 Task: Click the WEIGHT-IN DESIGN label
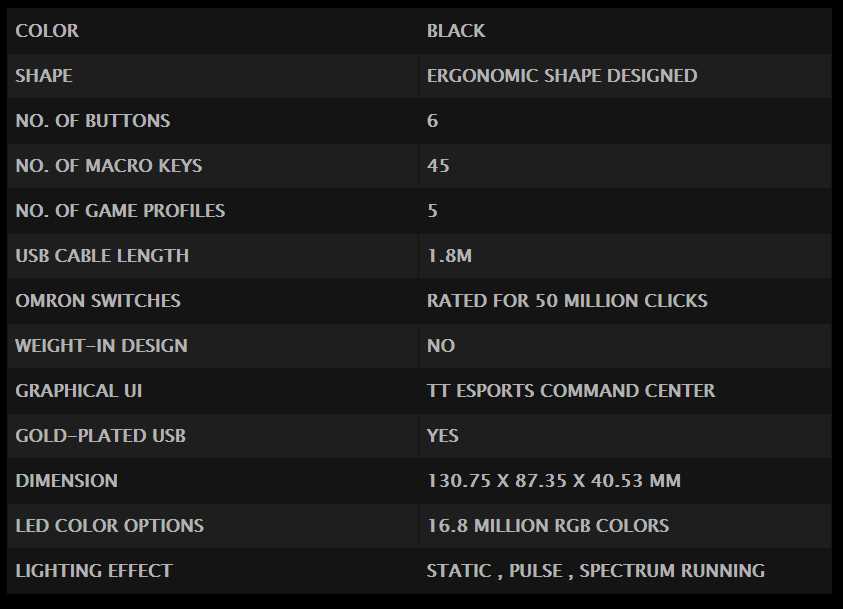click(102, 346)
